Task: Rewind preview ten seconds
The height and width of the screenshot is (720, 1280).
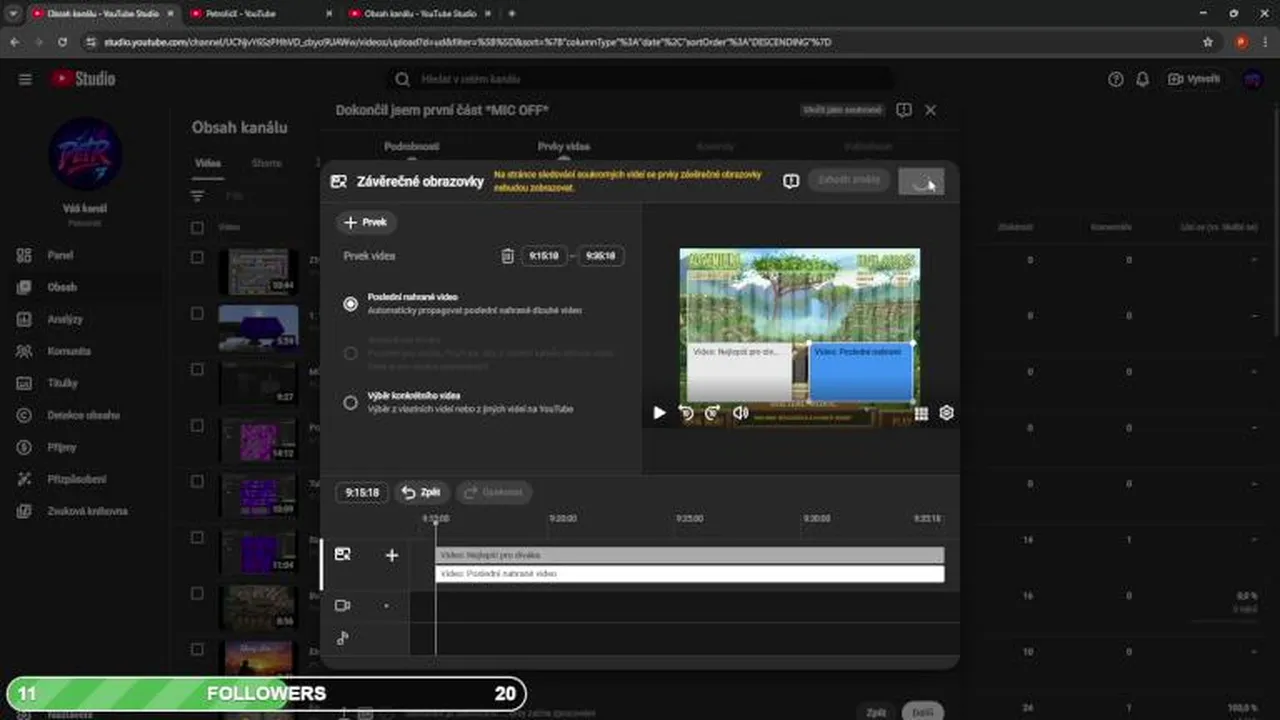Action: (686, 412)
